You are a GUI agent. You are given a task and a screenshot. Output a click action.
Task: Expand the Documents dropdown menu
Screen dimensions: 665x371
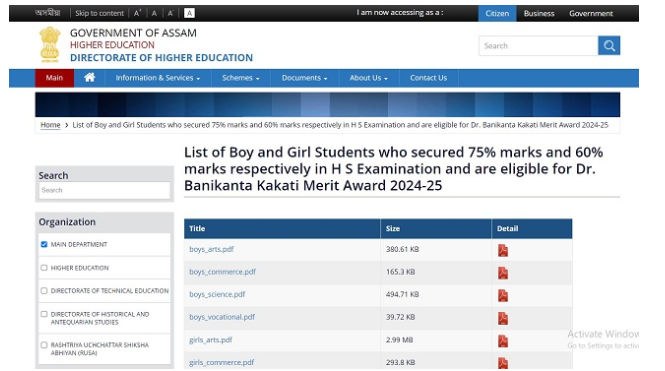pos(305,78)
